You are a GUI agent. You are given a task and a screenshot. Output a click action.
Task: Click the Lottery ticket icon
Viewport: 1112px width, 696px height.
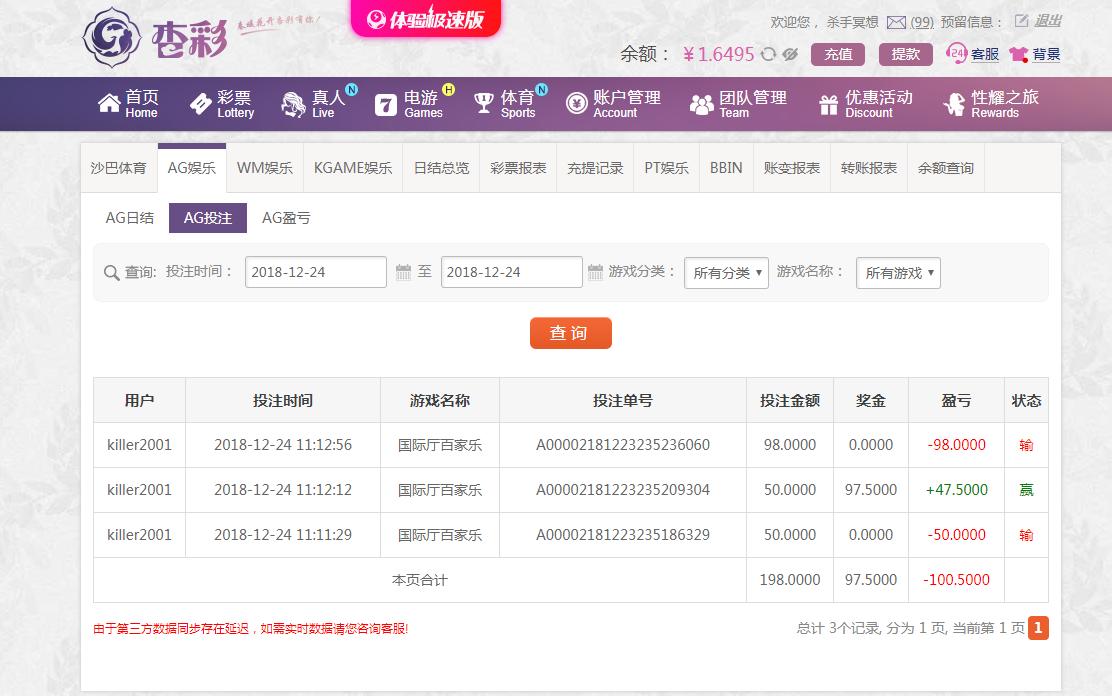click(x=201, y=104)
